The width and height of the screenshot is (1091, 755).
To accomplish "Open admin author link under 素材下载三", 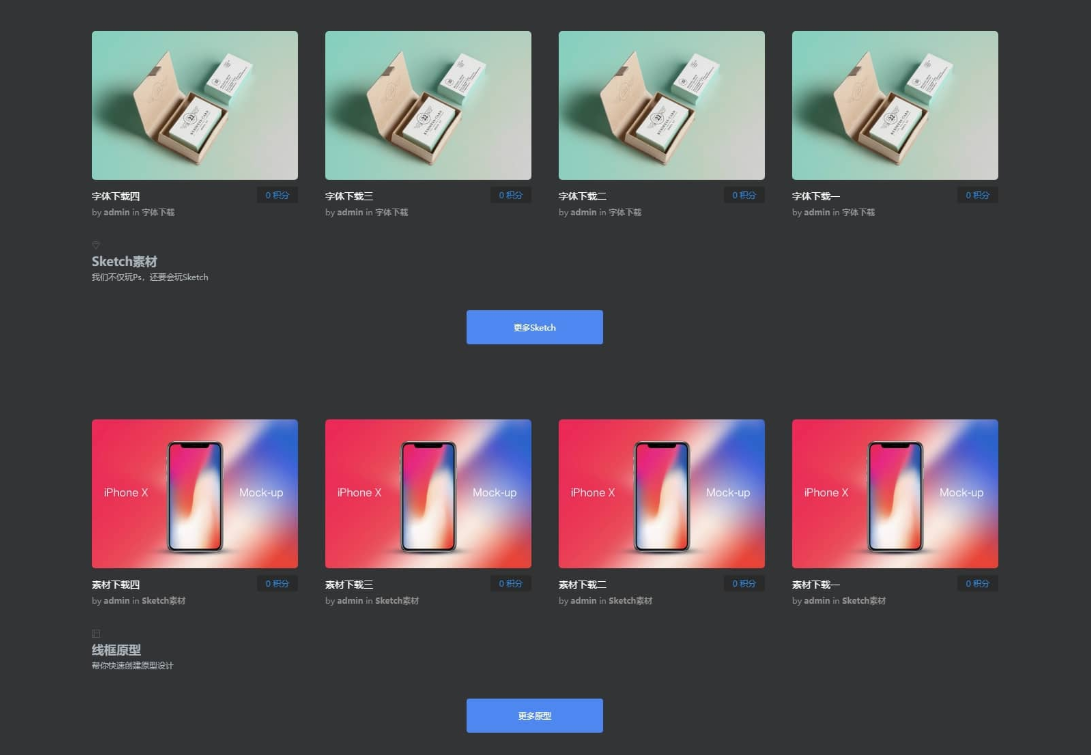I will [349, 601].
